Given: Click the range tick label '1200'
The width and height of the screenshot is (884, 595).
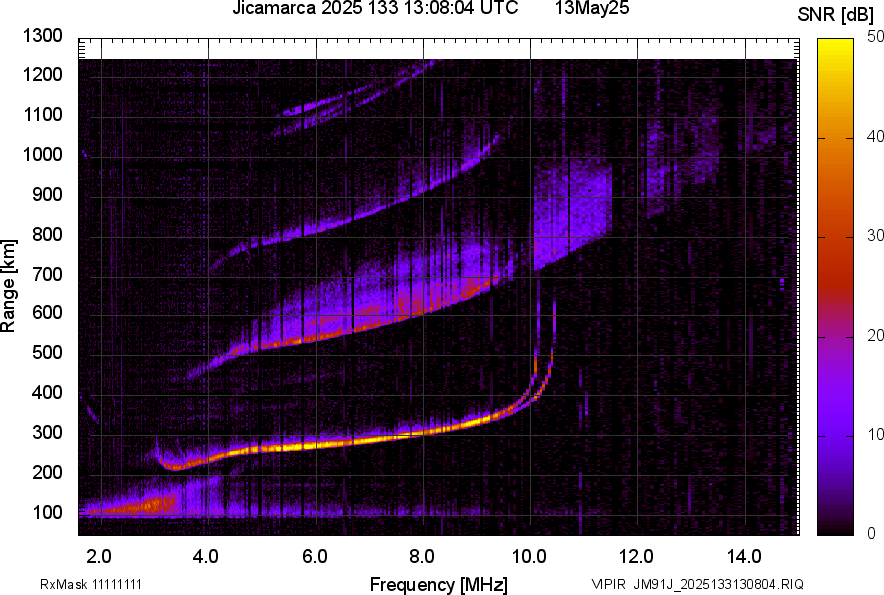Looking at the screenshot, I should pos(42,74).
